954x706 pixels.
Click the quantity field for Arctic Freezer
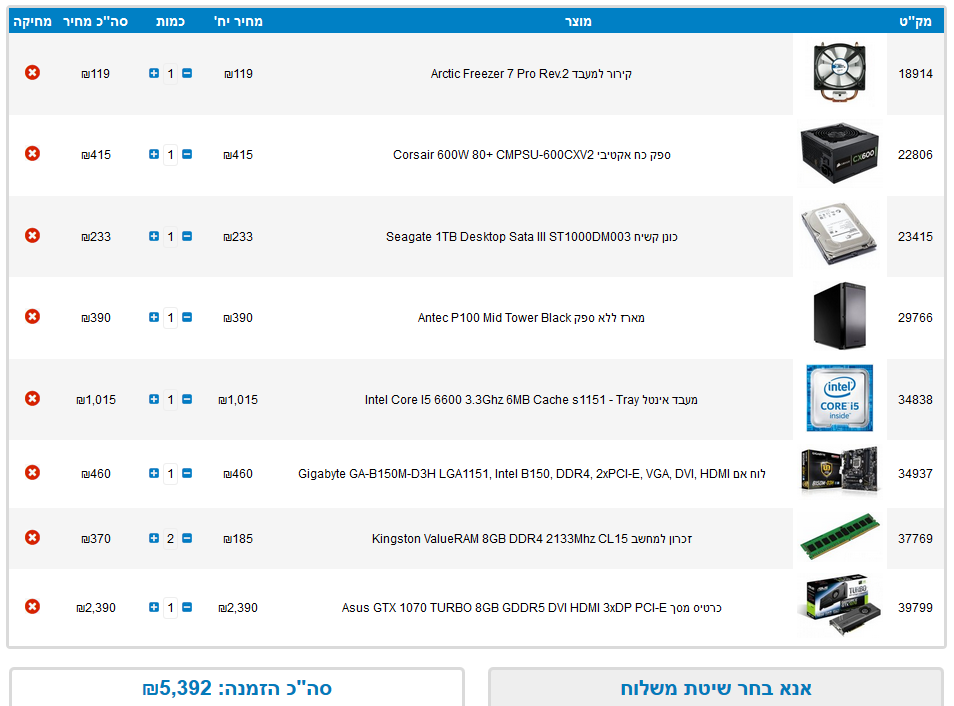[170, 74]
